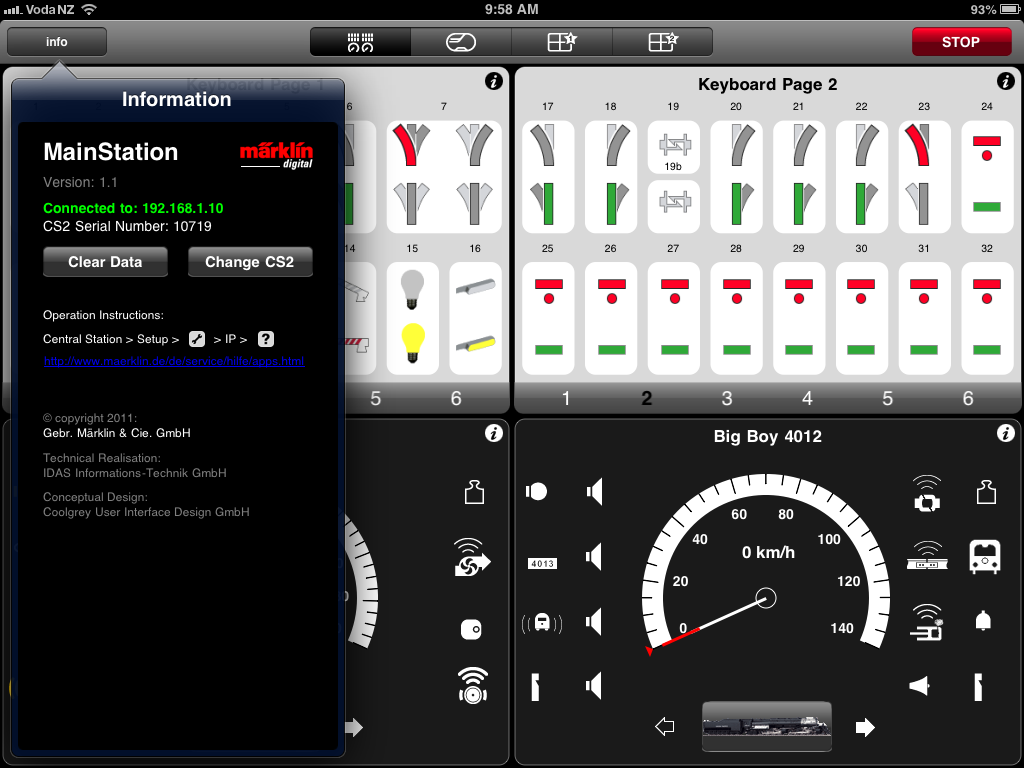Activate the cab radio sound function

542,622
